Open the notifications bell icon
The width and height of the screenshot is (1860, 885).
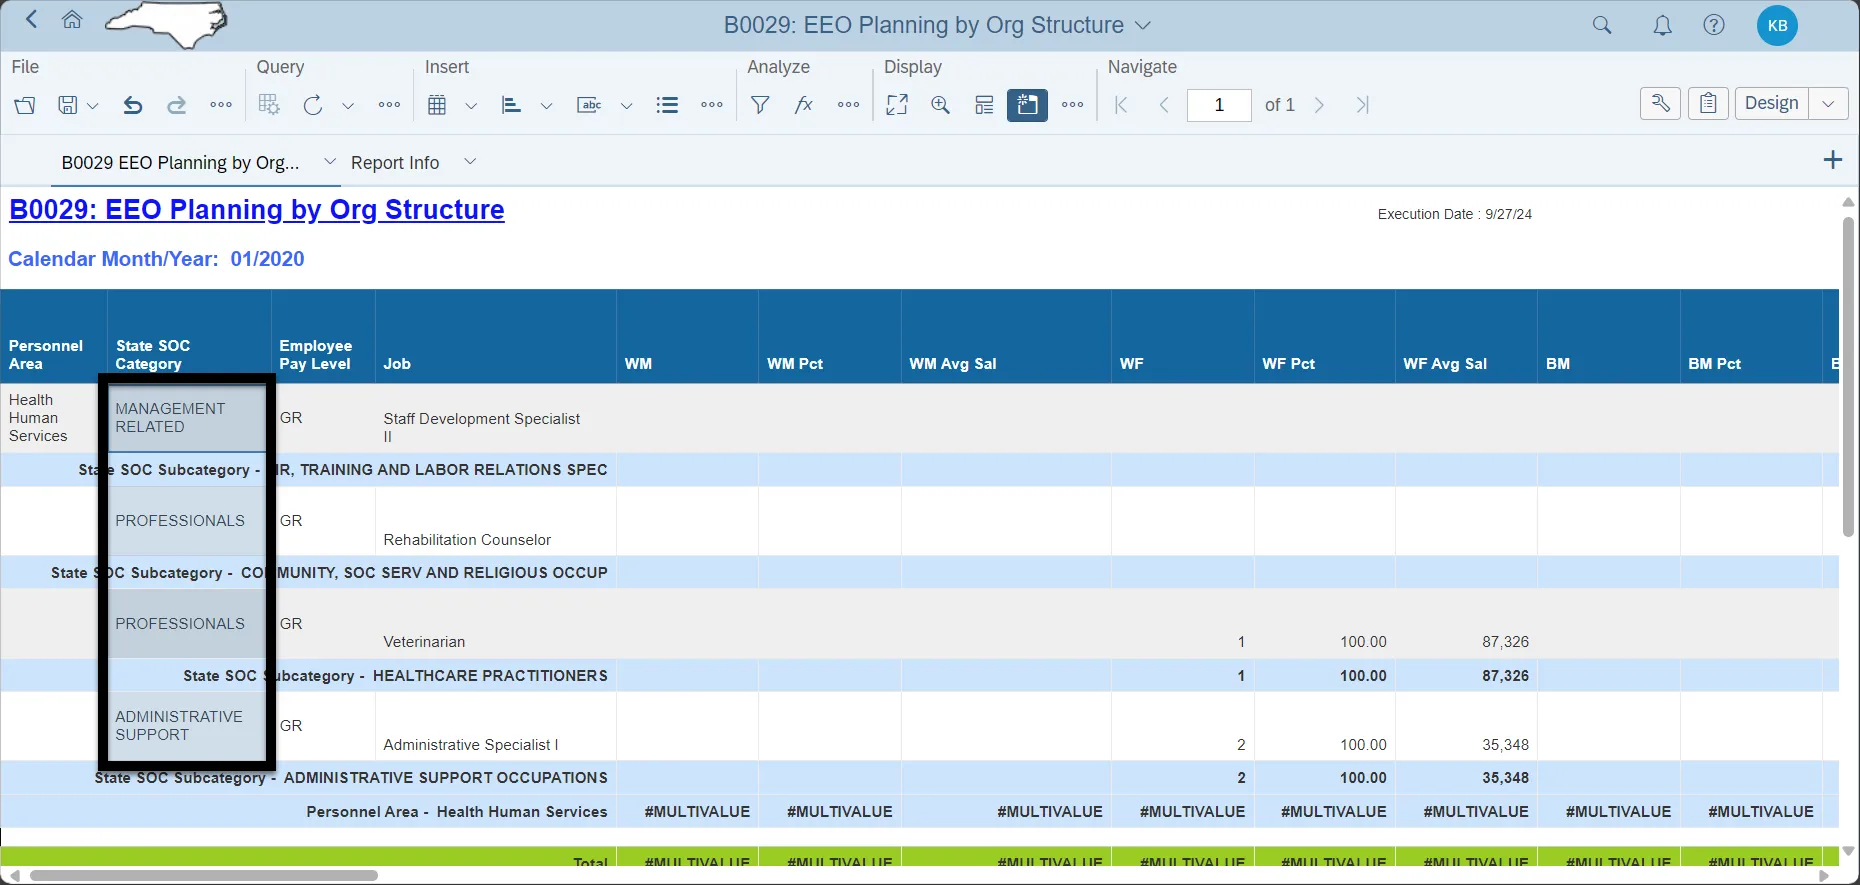[1662, 26]
